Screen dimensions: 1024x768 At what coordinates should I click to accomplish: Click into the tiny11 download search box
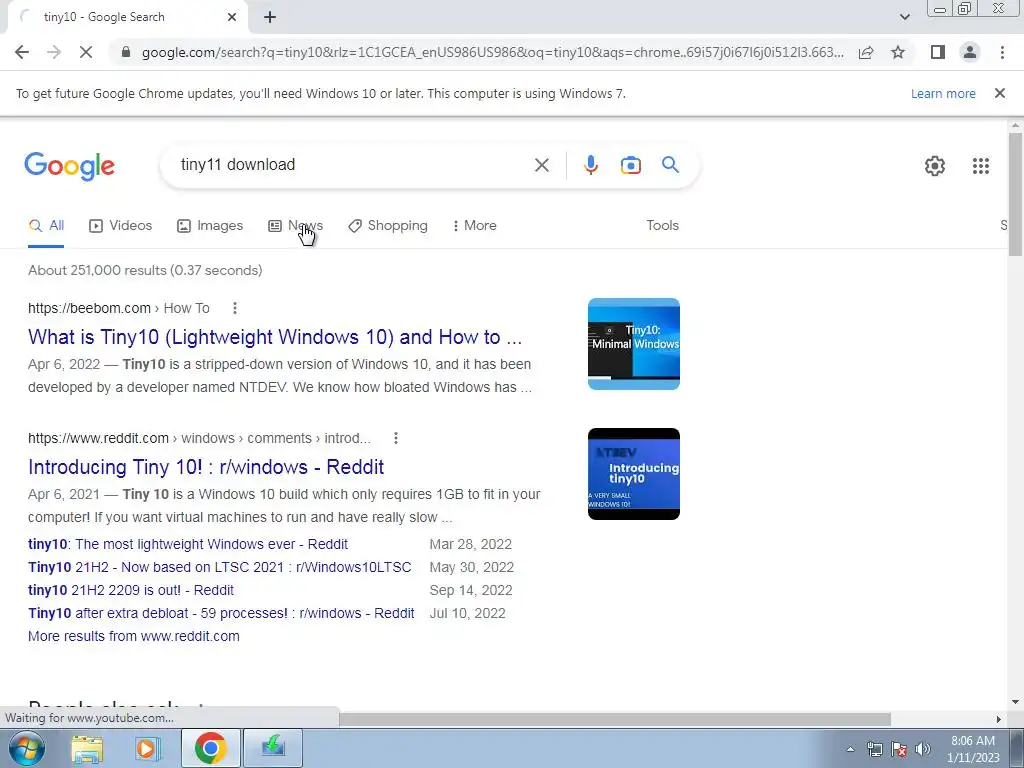pos(353,165)
